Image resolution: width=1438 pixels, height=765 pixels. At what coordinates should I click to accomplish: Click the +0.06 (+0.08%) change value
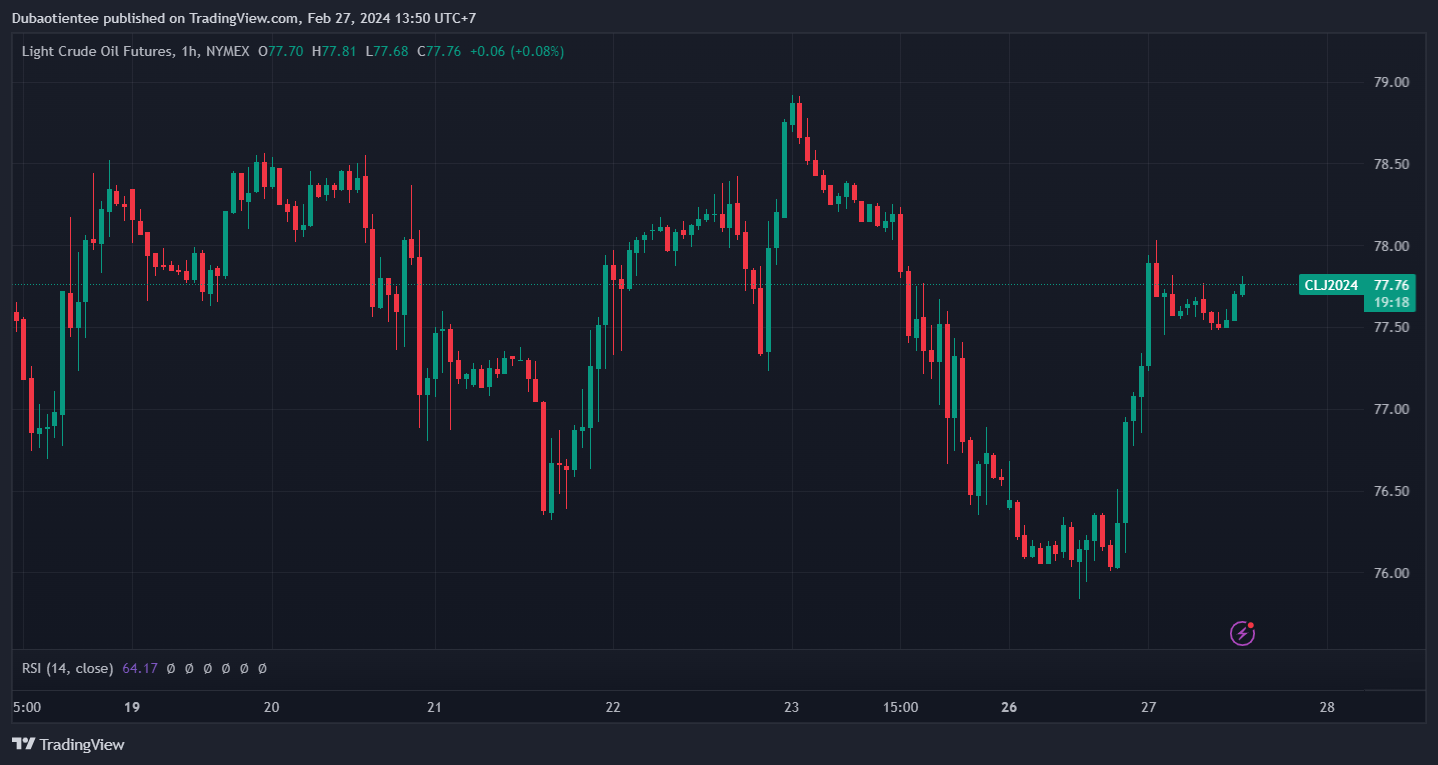tap(517, 51)
